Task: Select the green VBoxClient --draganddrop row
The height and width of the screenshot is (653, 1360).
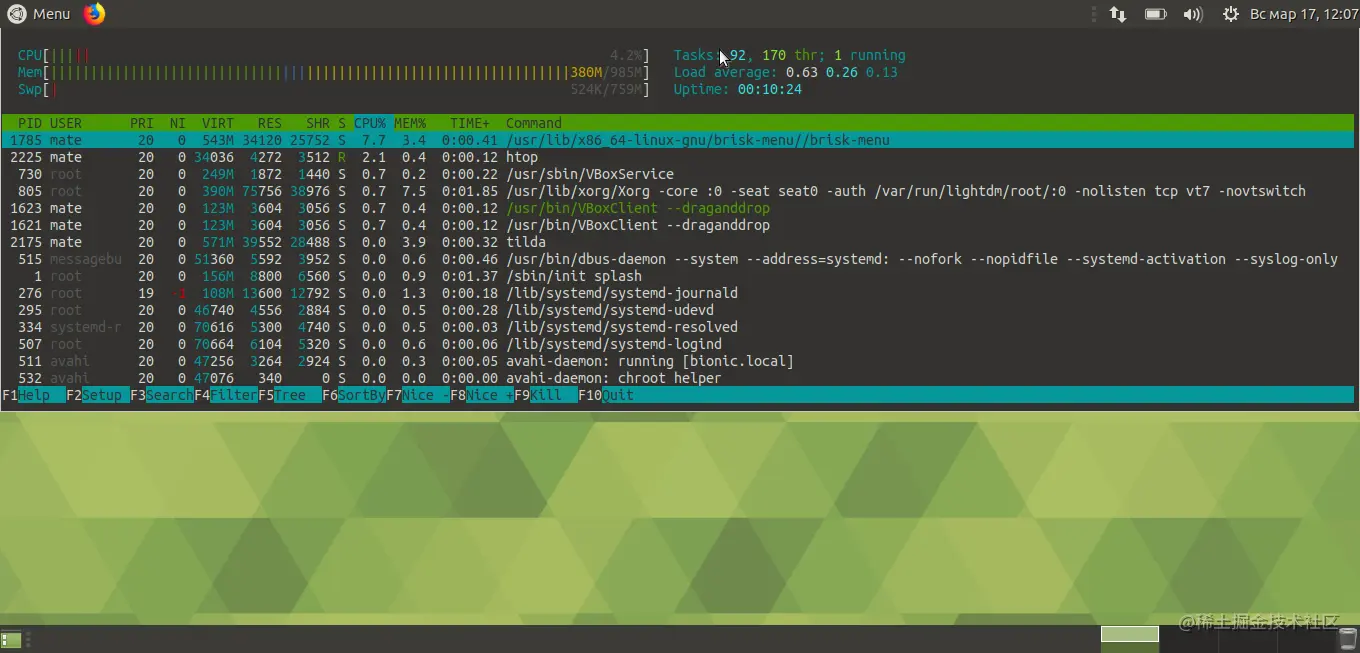Action: coord(678,208)
